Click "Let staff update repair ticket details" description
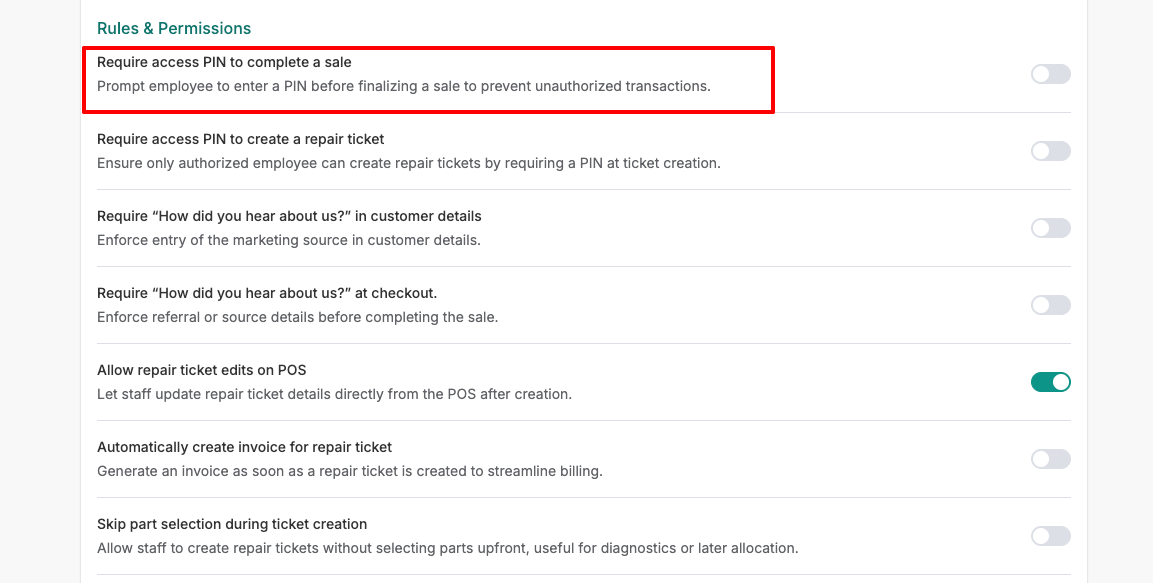 [334, 394]
